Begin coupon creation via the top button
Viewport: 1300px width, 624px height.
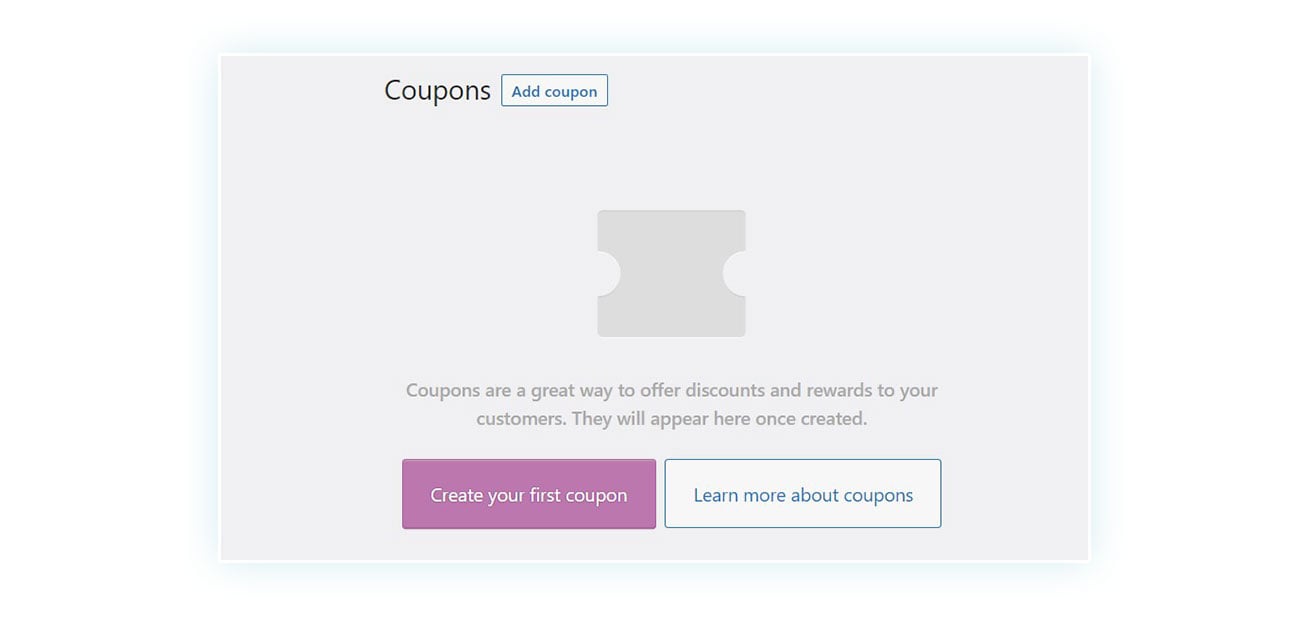pos(554,90)
